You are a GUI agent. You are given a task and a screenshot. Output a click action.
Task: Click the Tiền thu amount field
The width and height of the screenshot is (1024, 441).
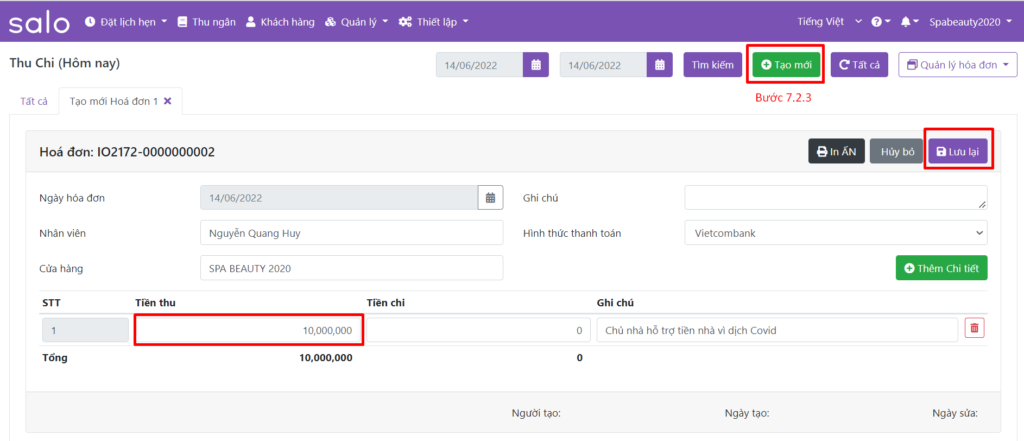(x=248, y=330)
